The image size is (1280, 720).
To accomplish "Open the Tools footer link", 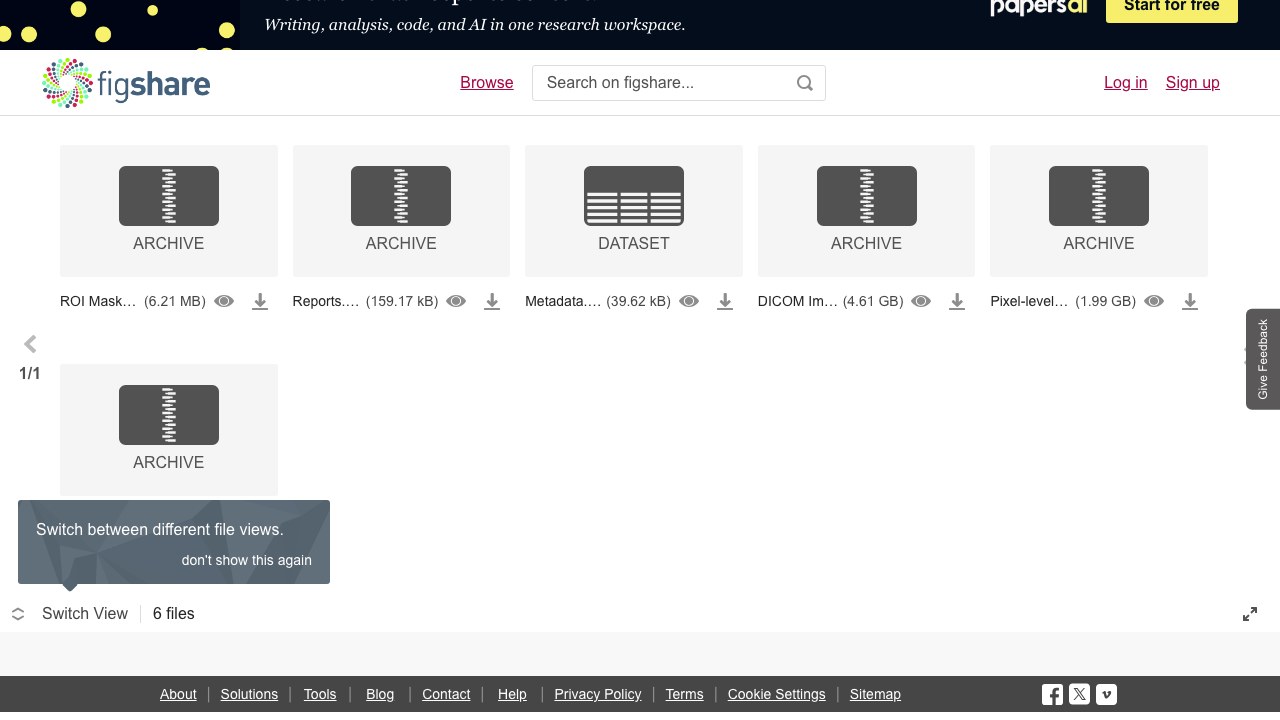I will [320, 694].
